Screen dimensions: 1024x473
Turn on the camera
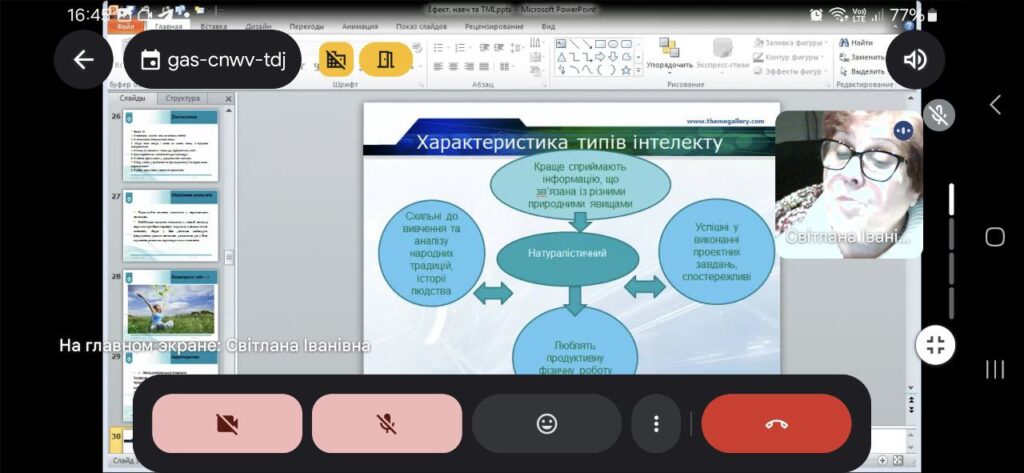[227, 423]
